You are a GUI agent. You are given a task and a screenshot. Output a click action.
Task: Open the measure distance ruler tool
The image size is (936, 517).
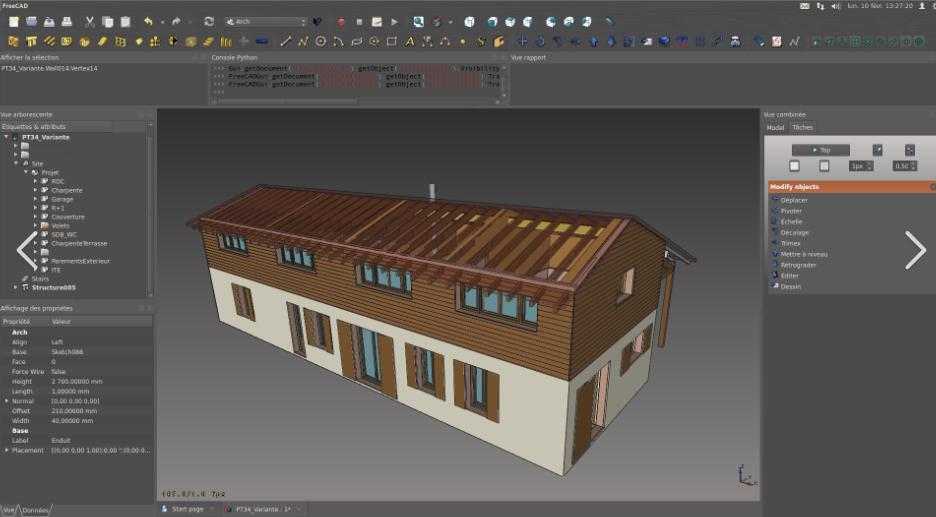click(609, 22)
